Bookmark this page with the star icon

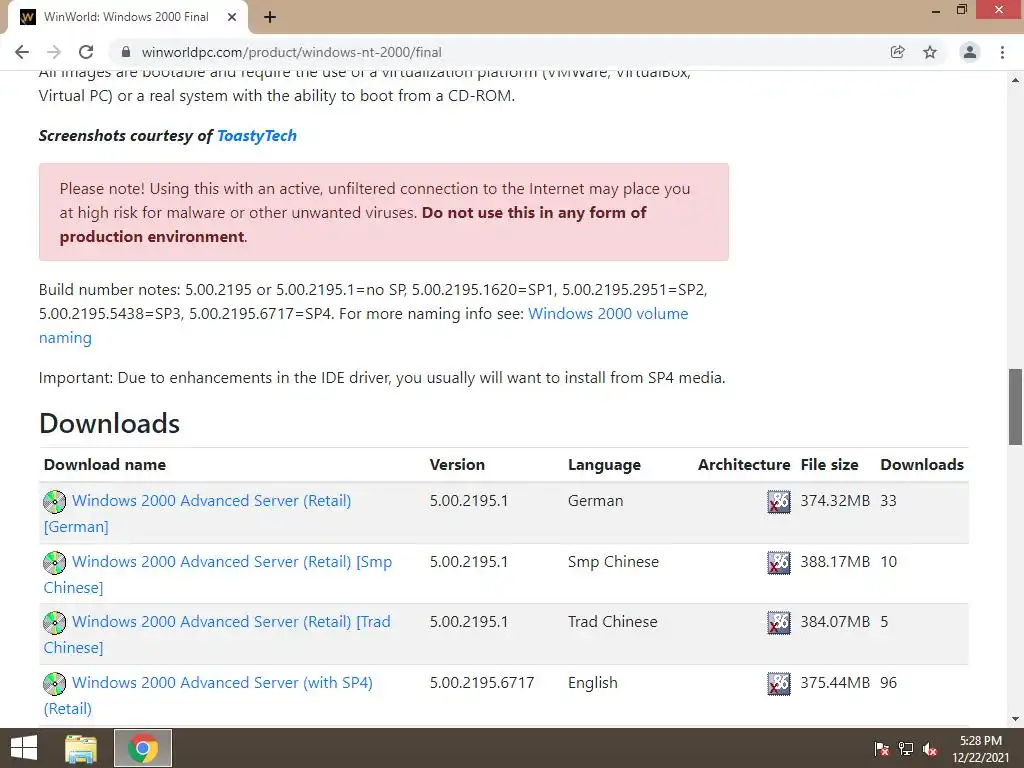(930, 52)
